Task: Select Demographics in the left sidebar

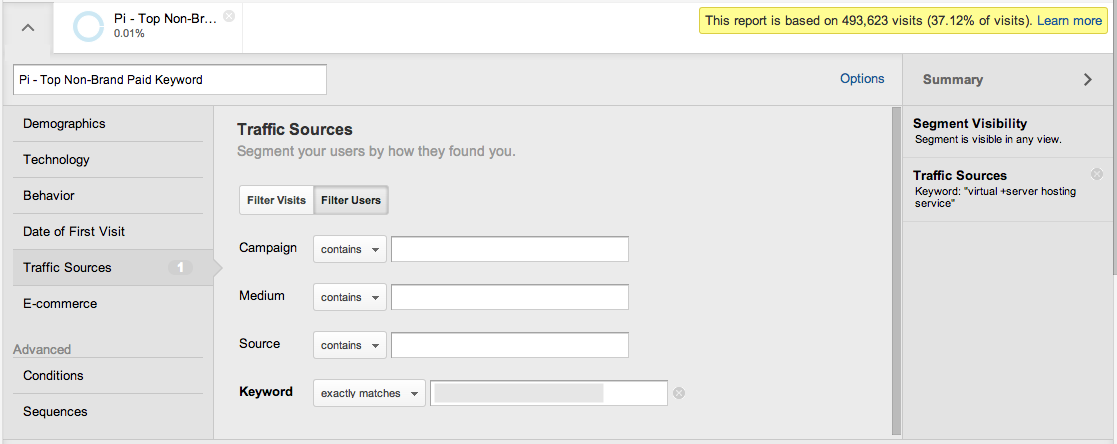Action: 64,124
